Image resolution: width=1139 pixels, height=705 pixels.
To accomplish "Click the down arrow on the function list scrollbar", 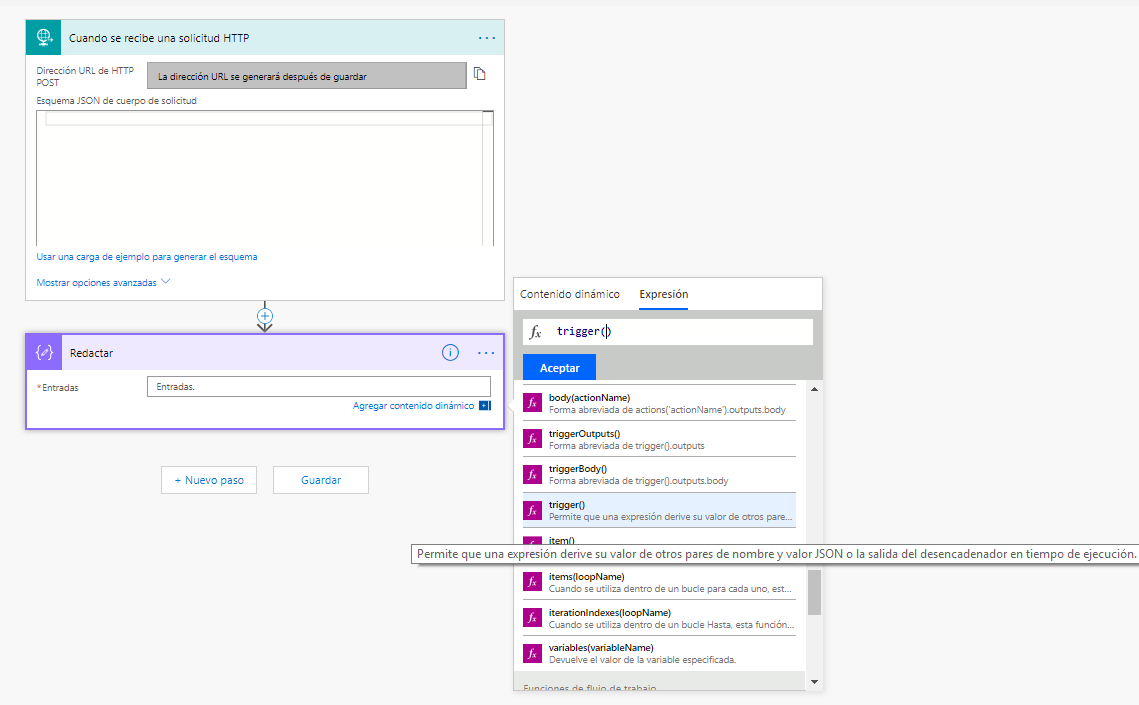I will 813,682.
